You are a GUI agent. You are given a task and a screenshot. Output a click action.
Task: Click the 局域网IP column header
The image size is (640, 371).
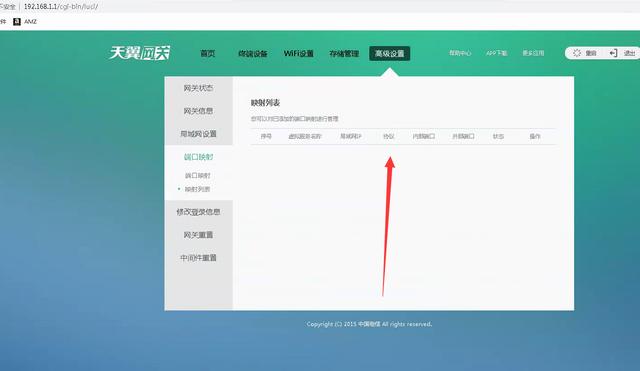point(351,136)
